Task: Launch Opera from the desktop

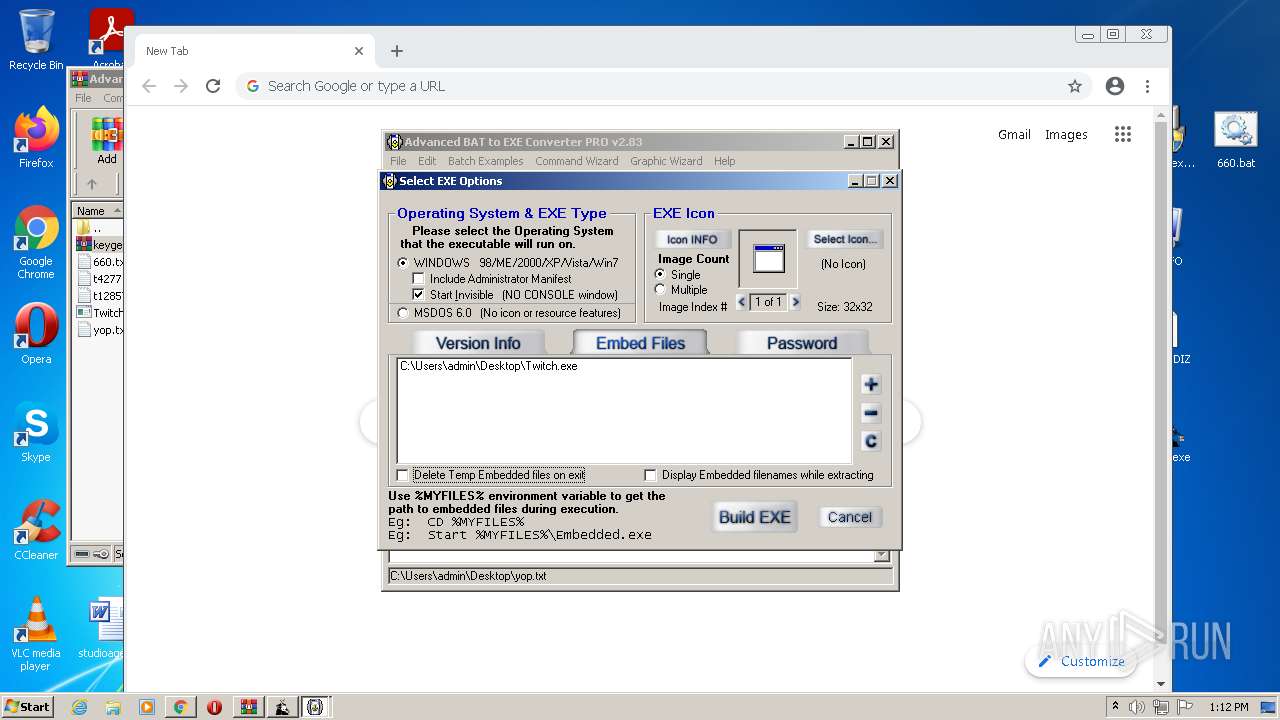Action: (x=36, y=333)
